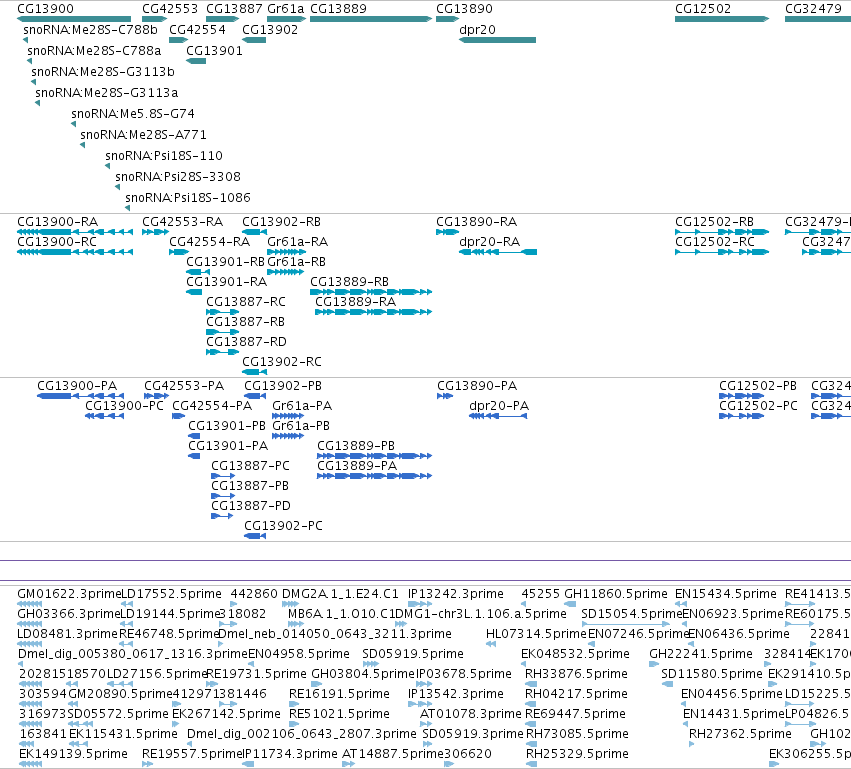Select transcript CG13901-RB label
Image resolution: width=851 pixels, height=769 pixels.
point(225,262)
